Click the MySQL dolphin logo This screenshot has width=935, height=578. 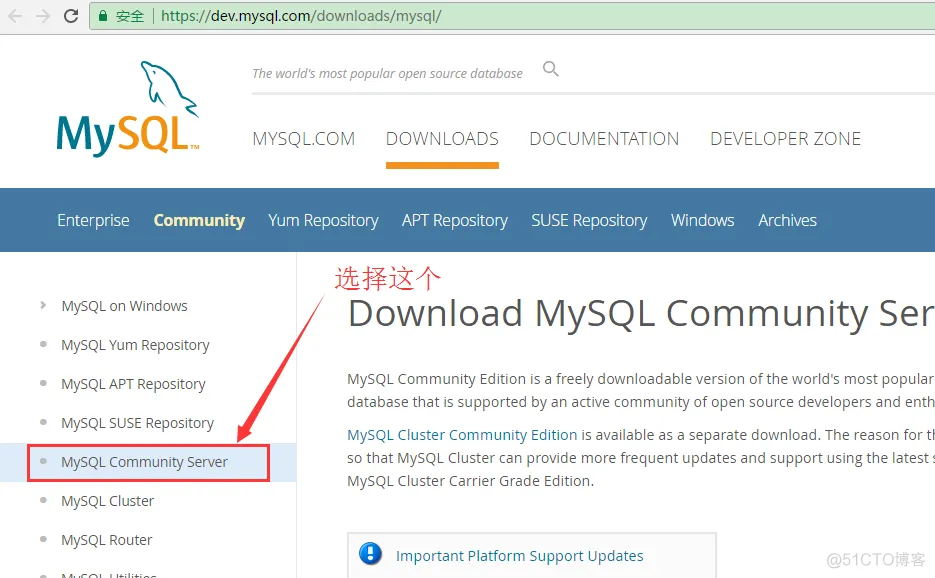coord(128,108)
